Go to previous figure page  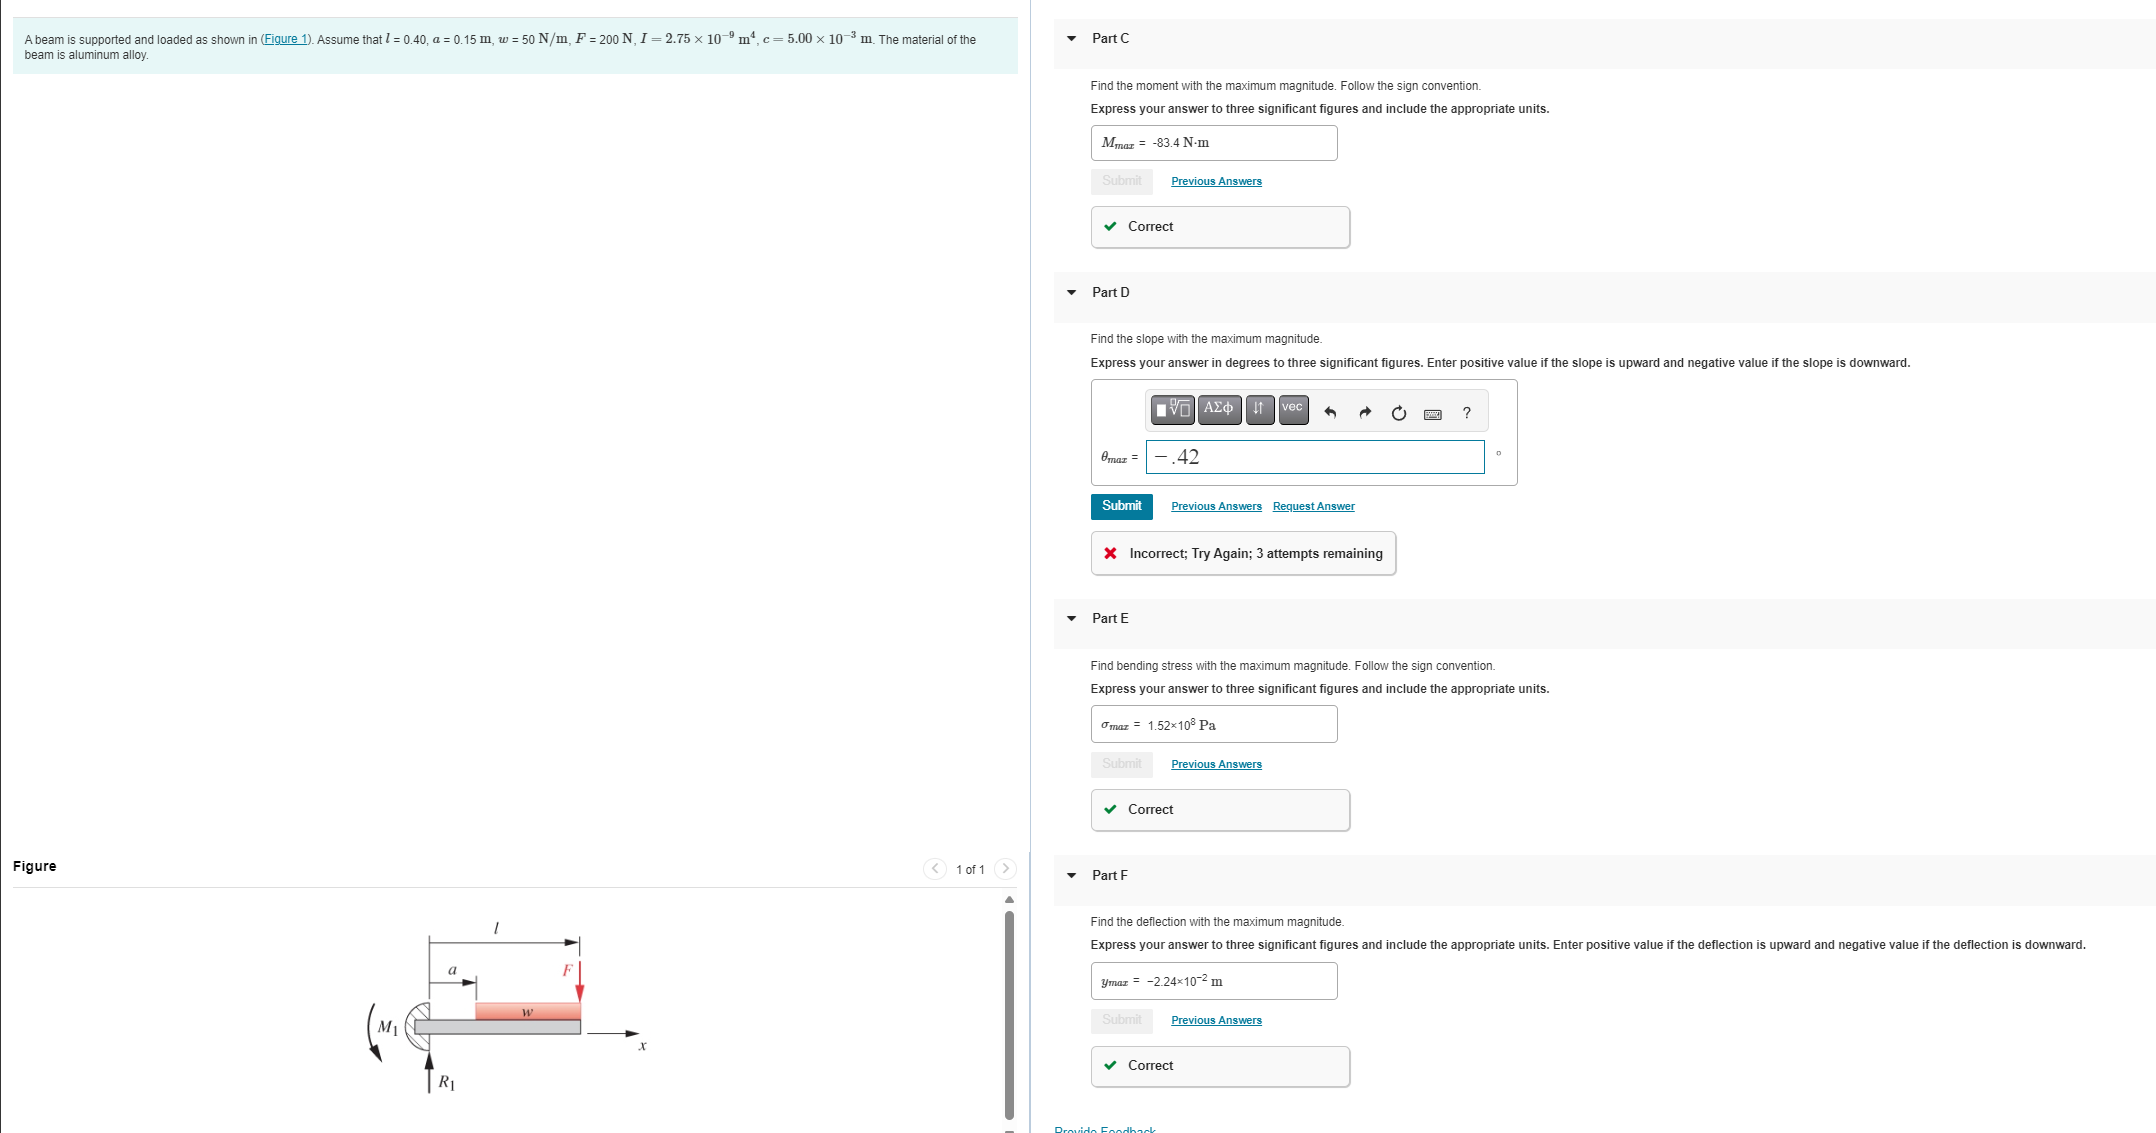coord(934,869)
